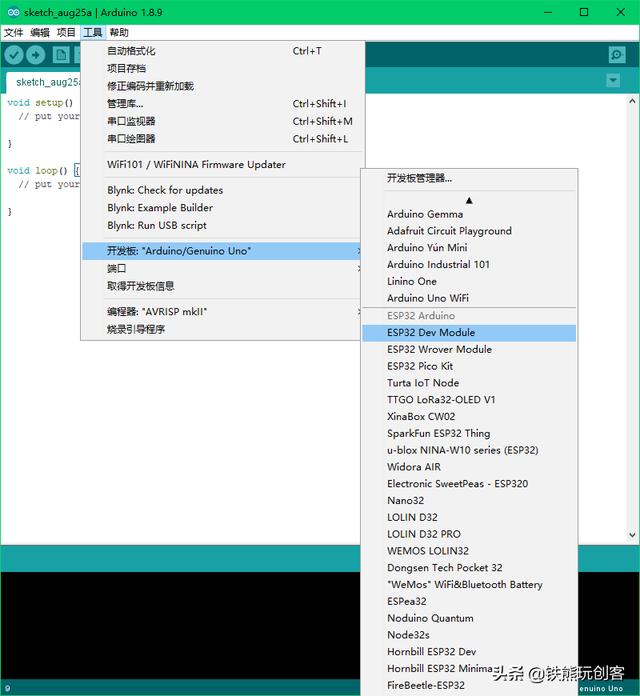Screen dimensions: 640x696
Task: Expand the 端口 port submenu
Action: 223,269
